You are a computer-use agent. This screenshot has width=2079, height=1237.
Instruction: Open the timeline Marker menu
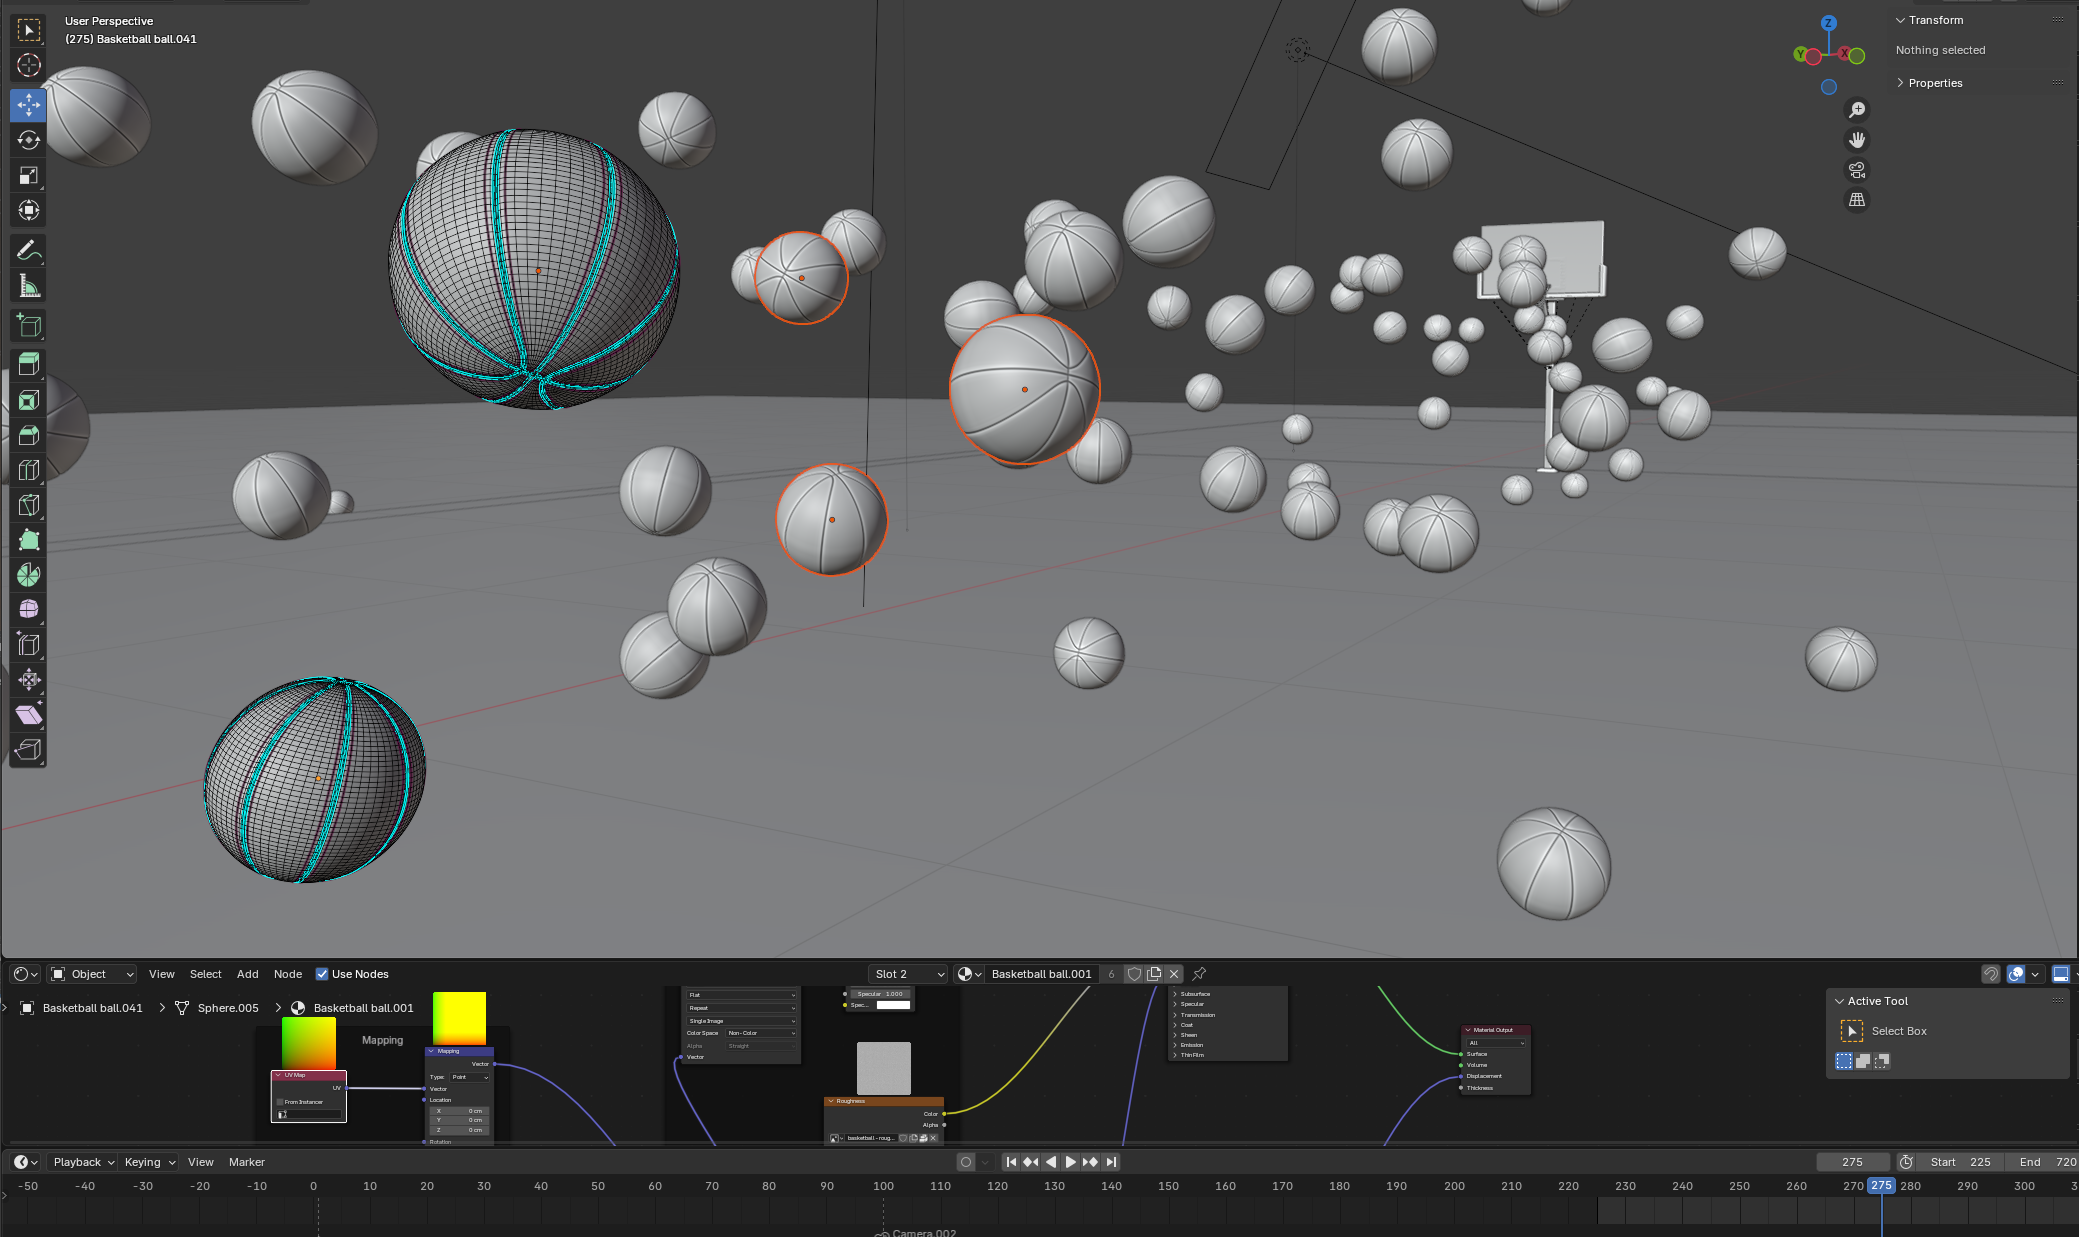coord(246,1162)
